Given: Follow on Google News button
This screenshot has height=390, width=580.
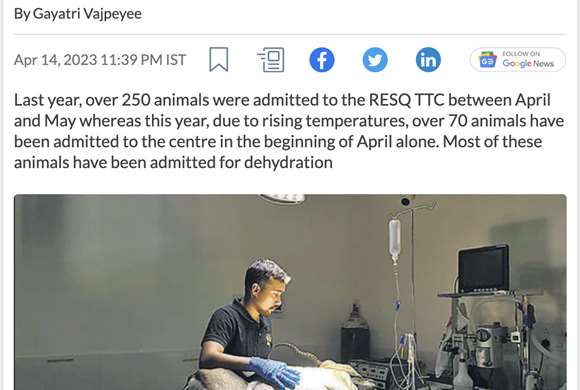Looking at the screenshot, I should click(x=518, y=60).
